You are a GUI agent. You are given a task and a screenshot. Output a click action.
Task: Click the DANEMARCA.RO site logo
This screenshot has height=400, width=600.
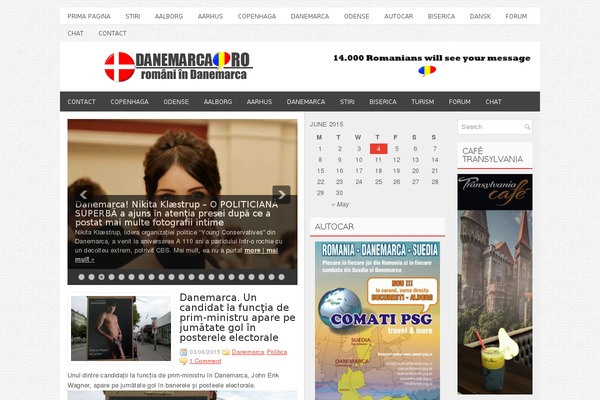point(178,67)
